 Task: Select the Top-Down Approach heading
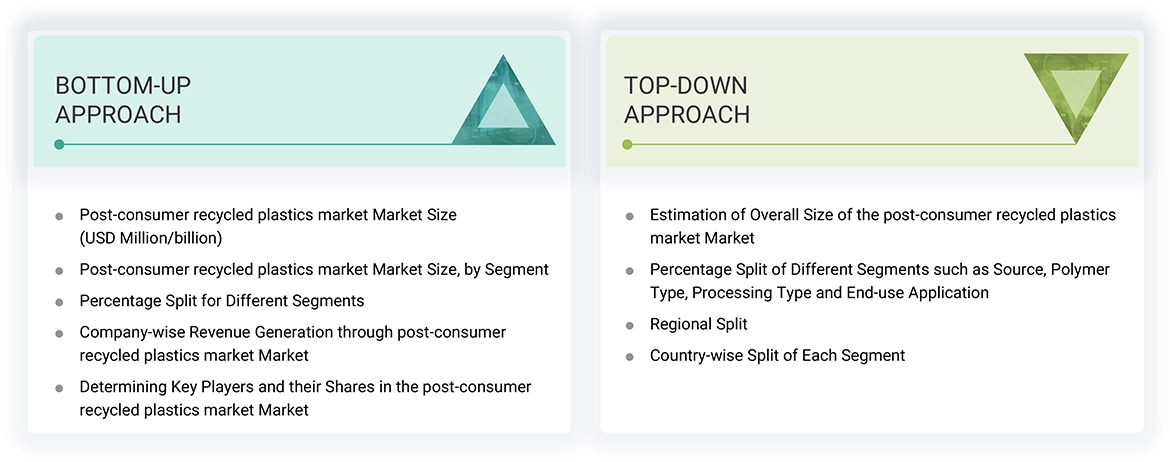686,100
